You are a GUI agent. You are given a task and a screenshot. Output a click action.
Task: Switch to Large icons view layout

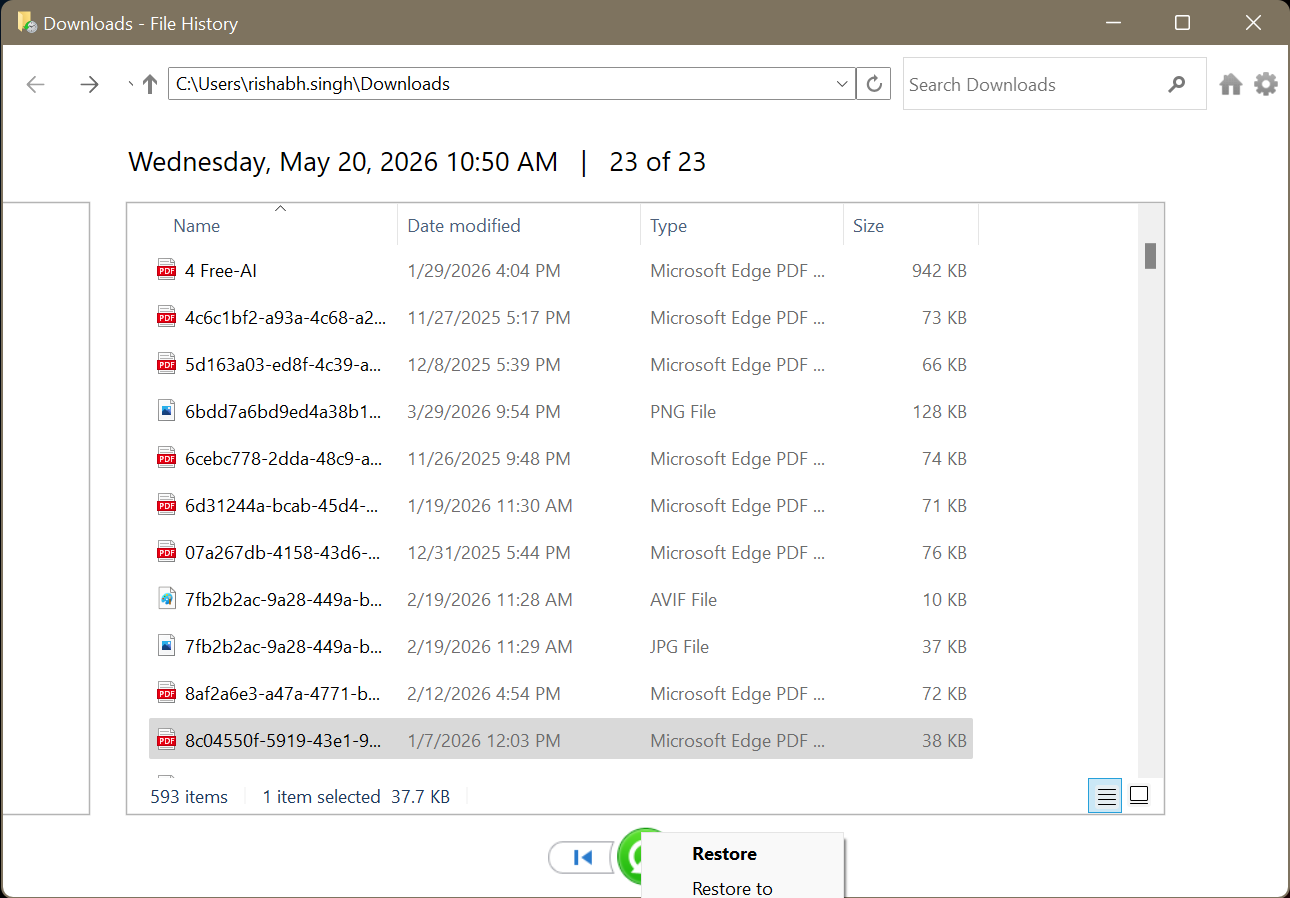pos(1139,796)
